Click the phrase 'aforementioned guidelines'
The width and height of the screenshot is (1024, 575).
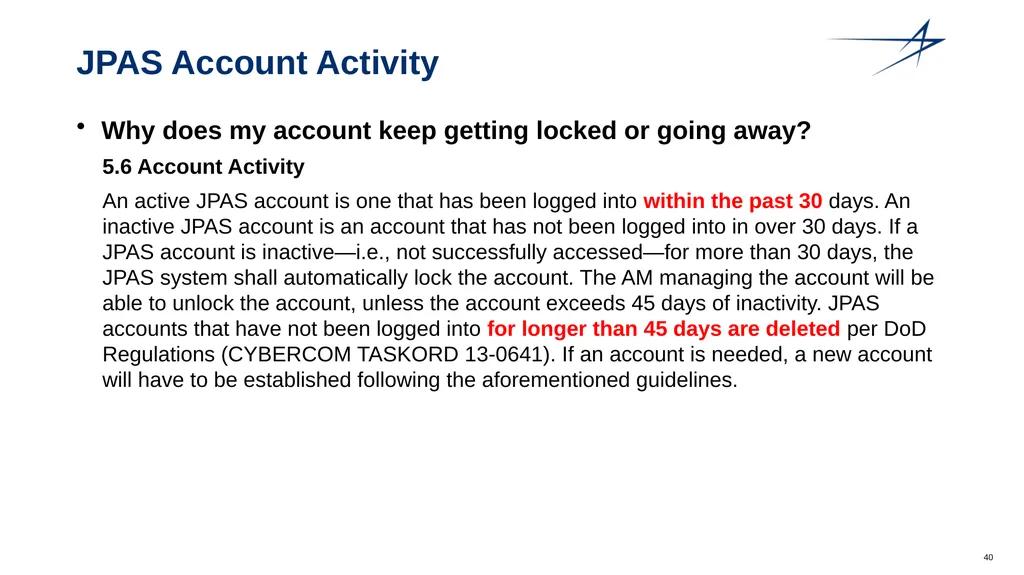609,380
